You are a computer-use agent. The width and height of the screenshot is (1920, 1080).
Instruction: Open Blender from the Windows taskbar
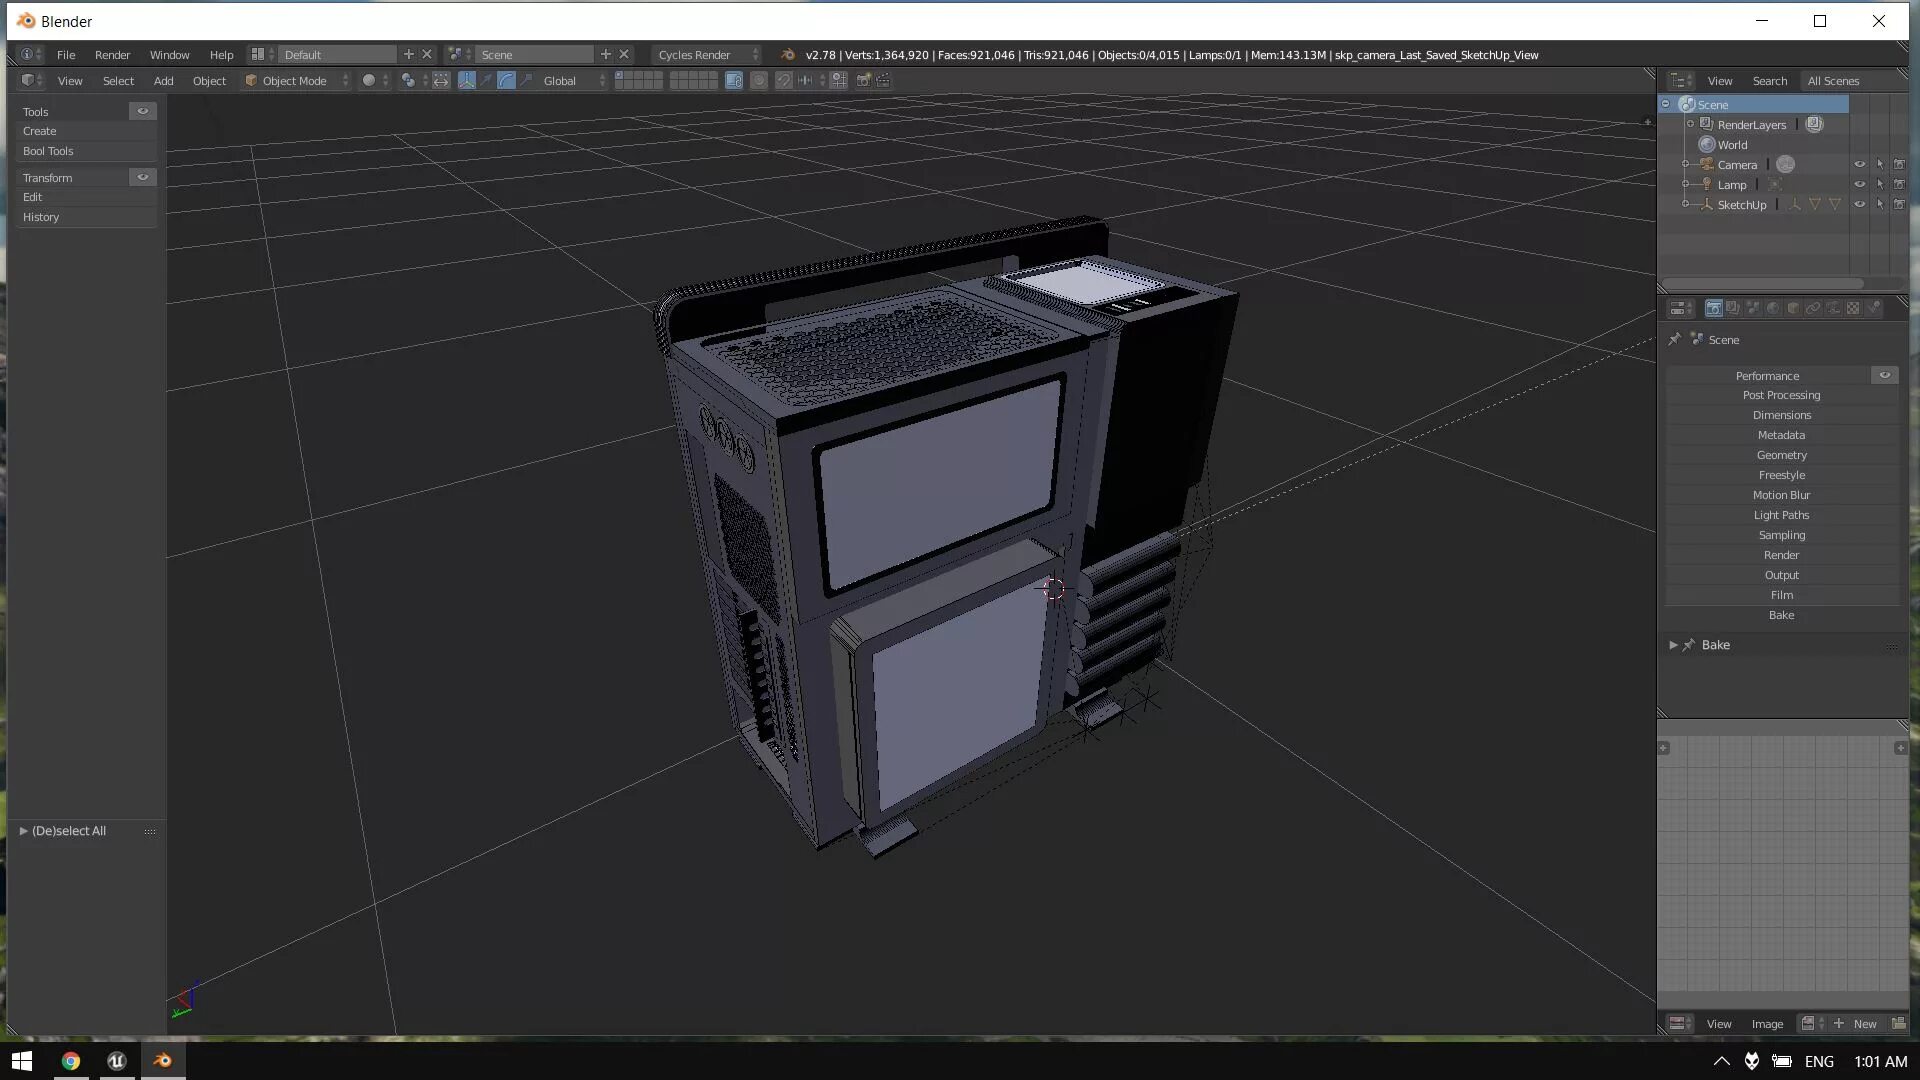(x=163, y=1061)
